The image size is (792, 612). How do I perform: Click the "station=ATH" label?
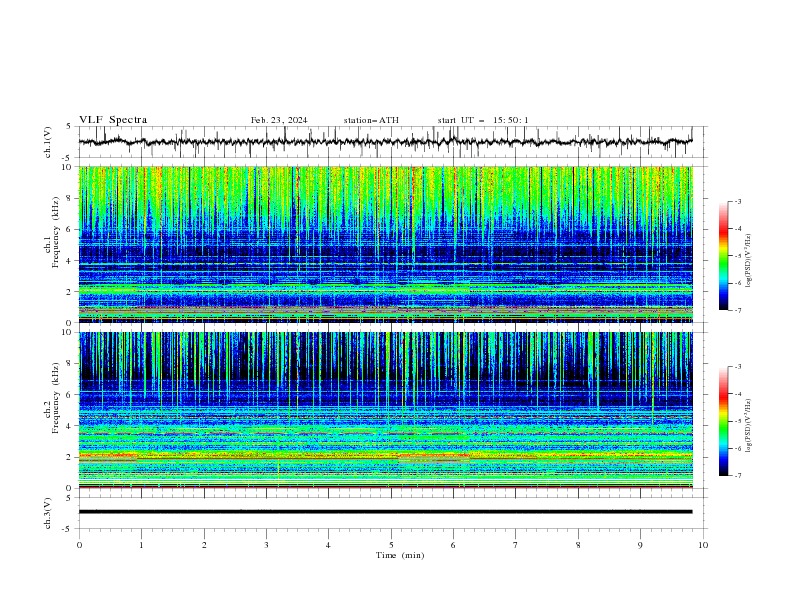pos(371,120)
